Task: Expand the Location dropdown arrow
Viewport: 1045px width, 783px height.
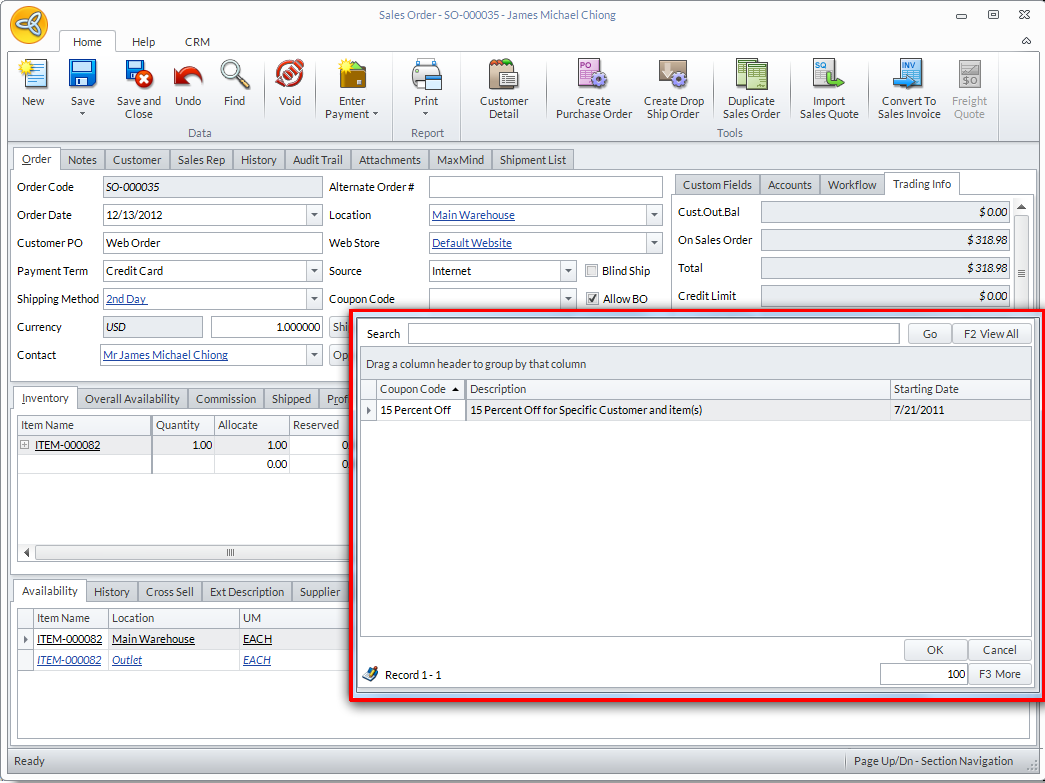Action: click(x=654, y=215)
